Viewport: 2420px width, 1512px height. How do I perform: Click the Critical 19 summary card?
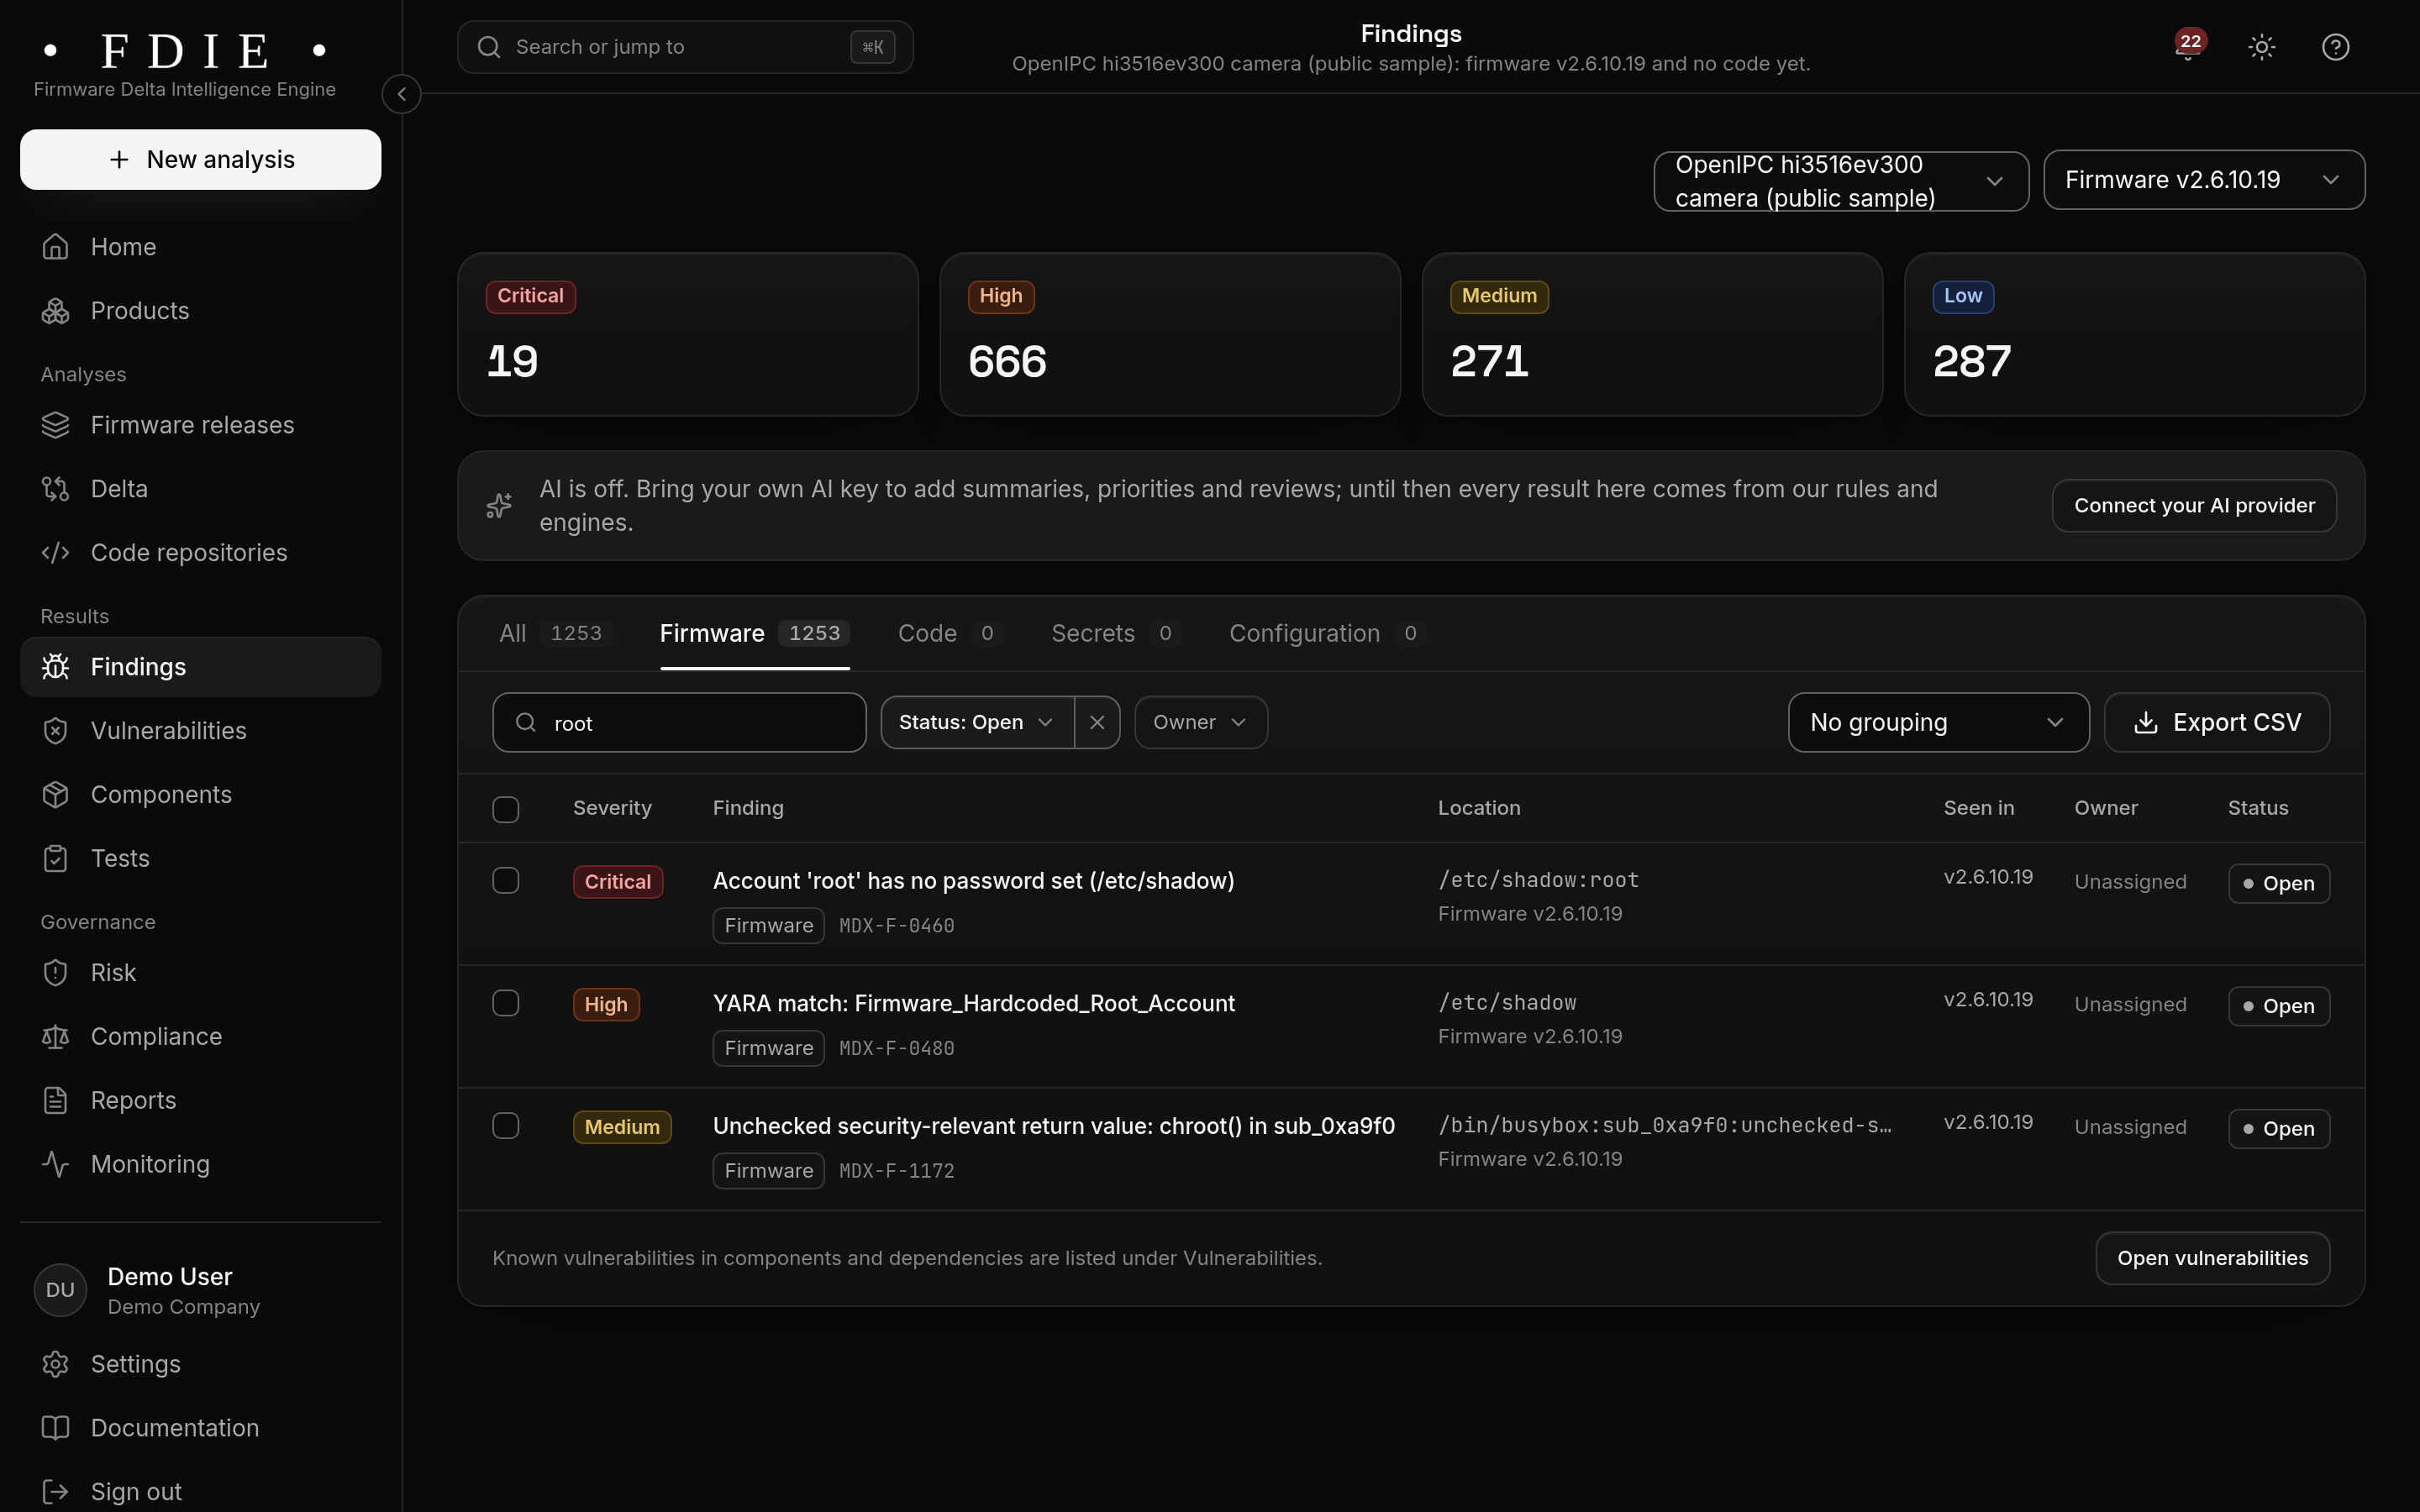pyautogui.click(x=688, y=334)
